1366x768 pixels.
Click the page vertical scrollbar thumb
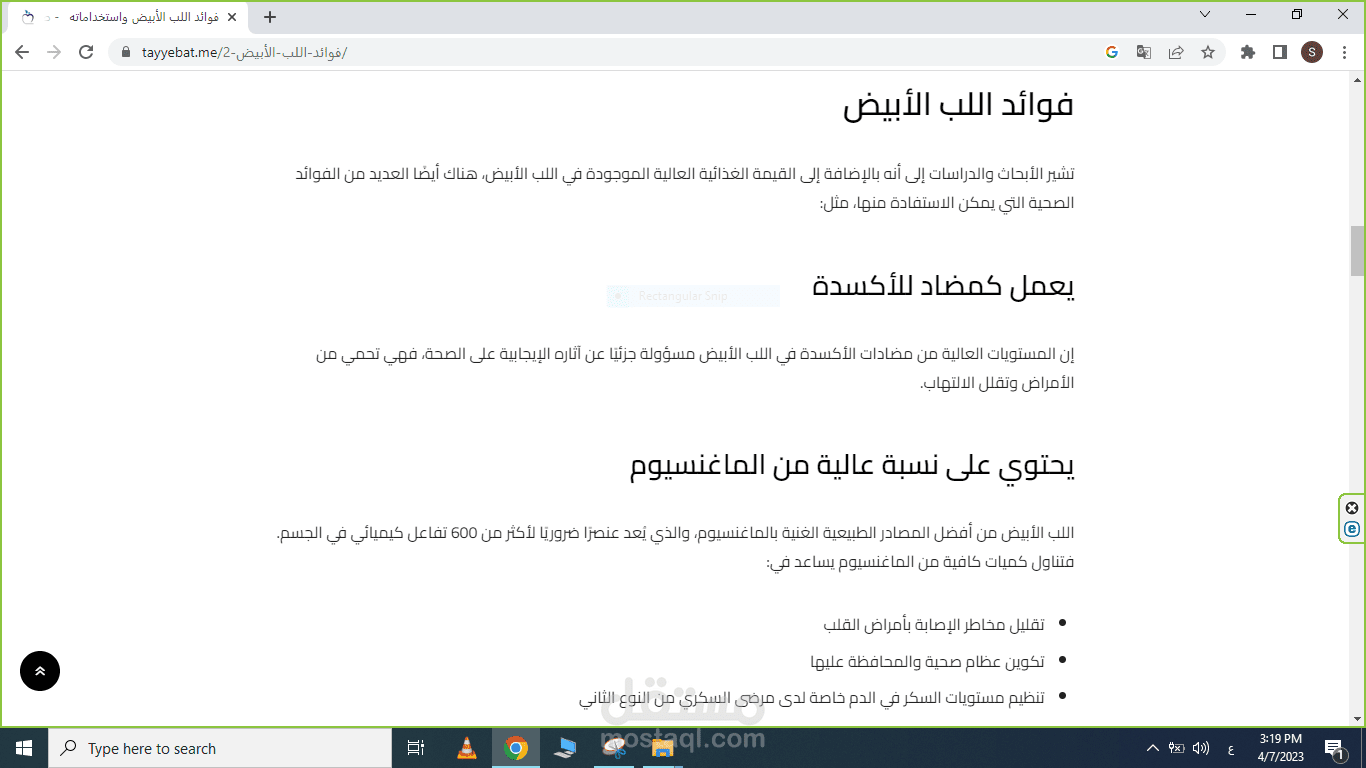1357,250
